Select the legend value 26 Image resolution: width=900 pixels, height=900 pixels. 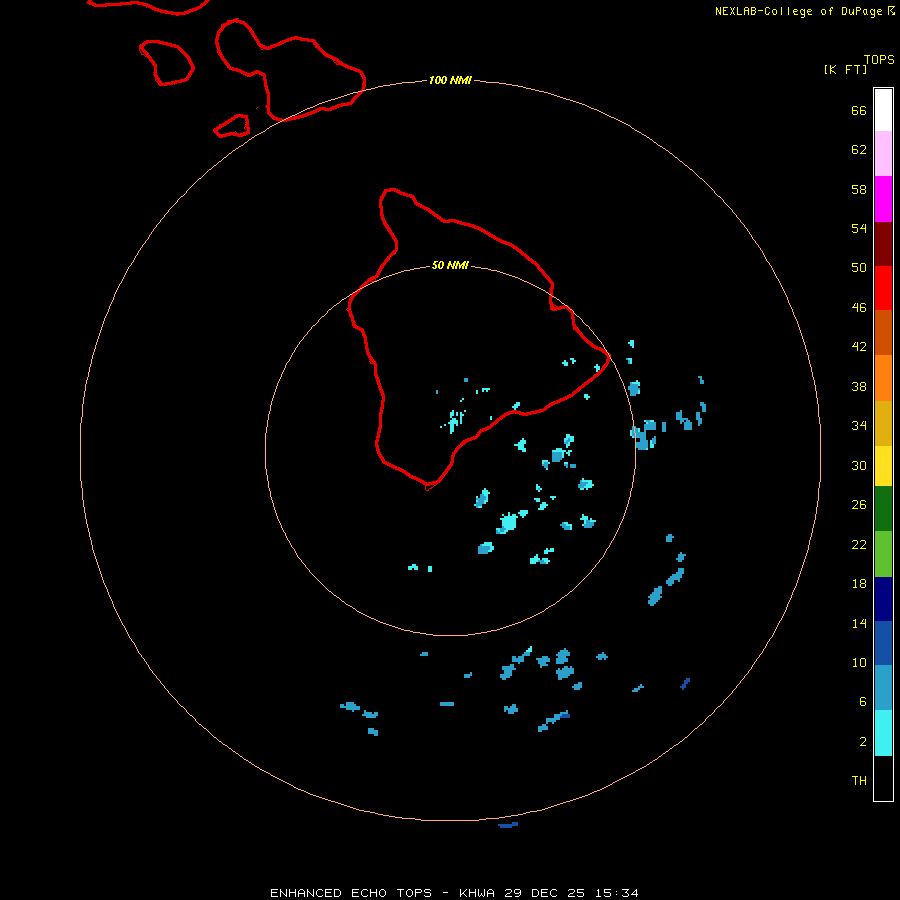(859, 505)
